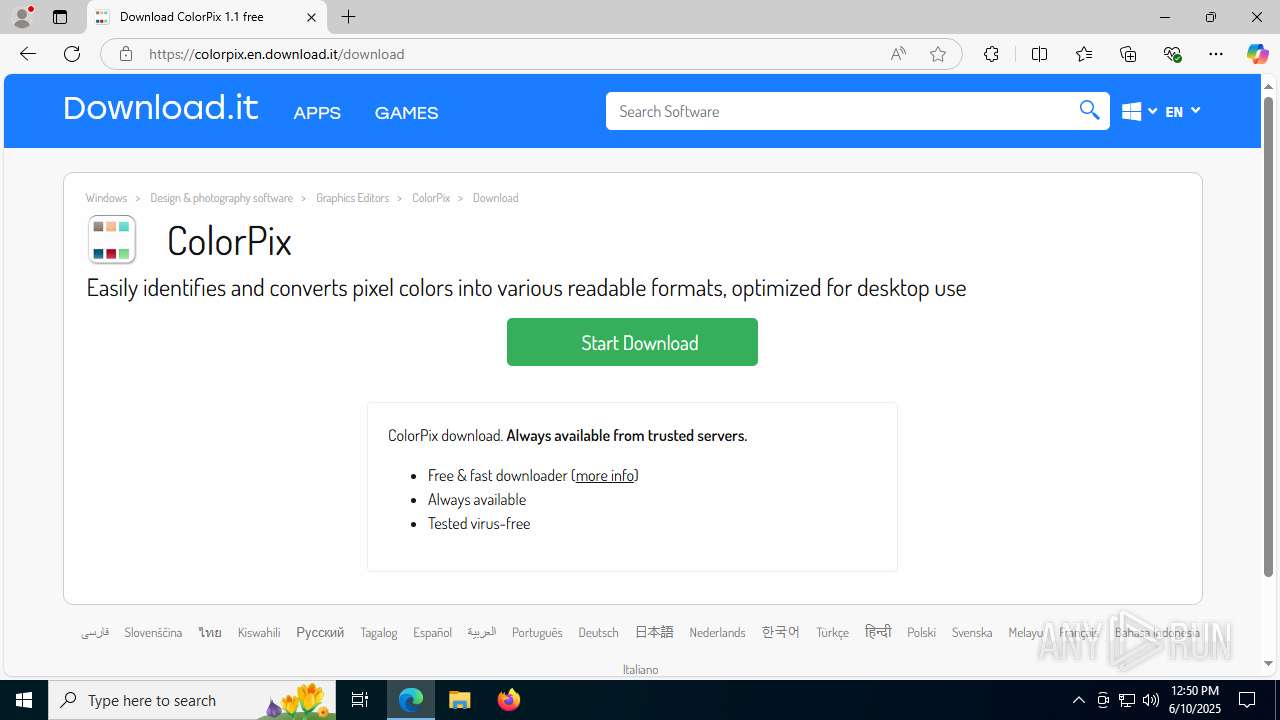1280x720 pixels.
Task: Open the browser profile icon
Action: pos(22,17)
